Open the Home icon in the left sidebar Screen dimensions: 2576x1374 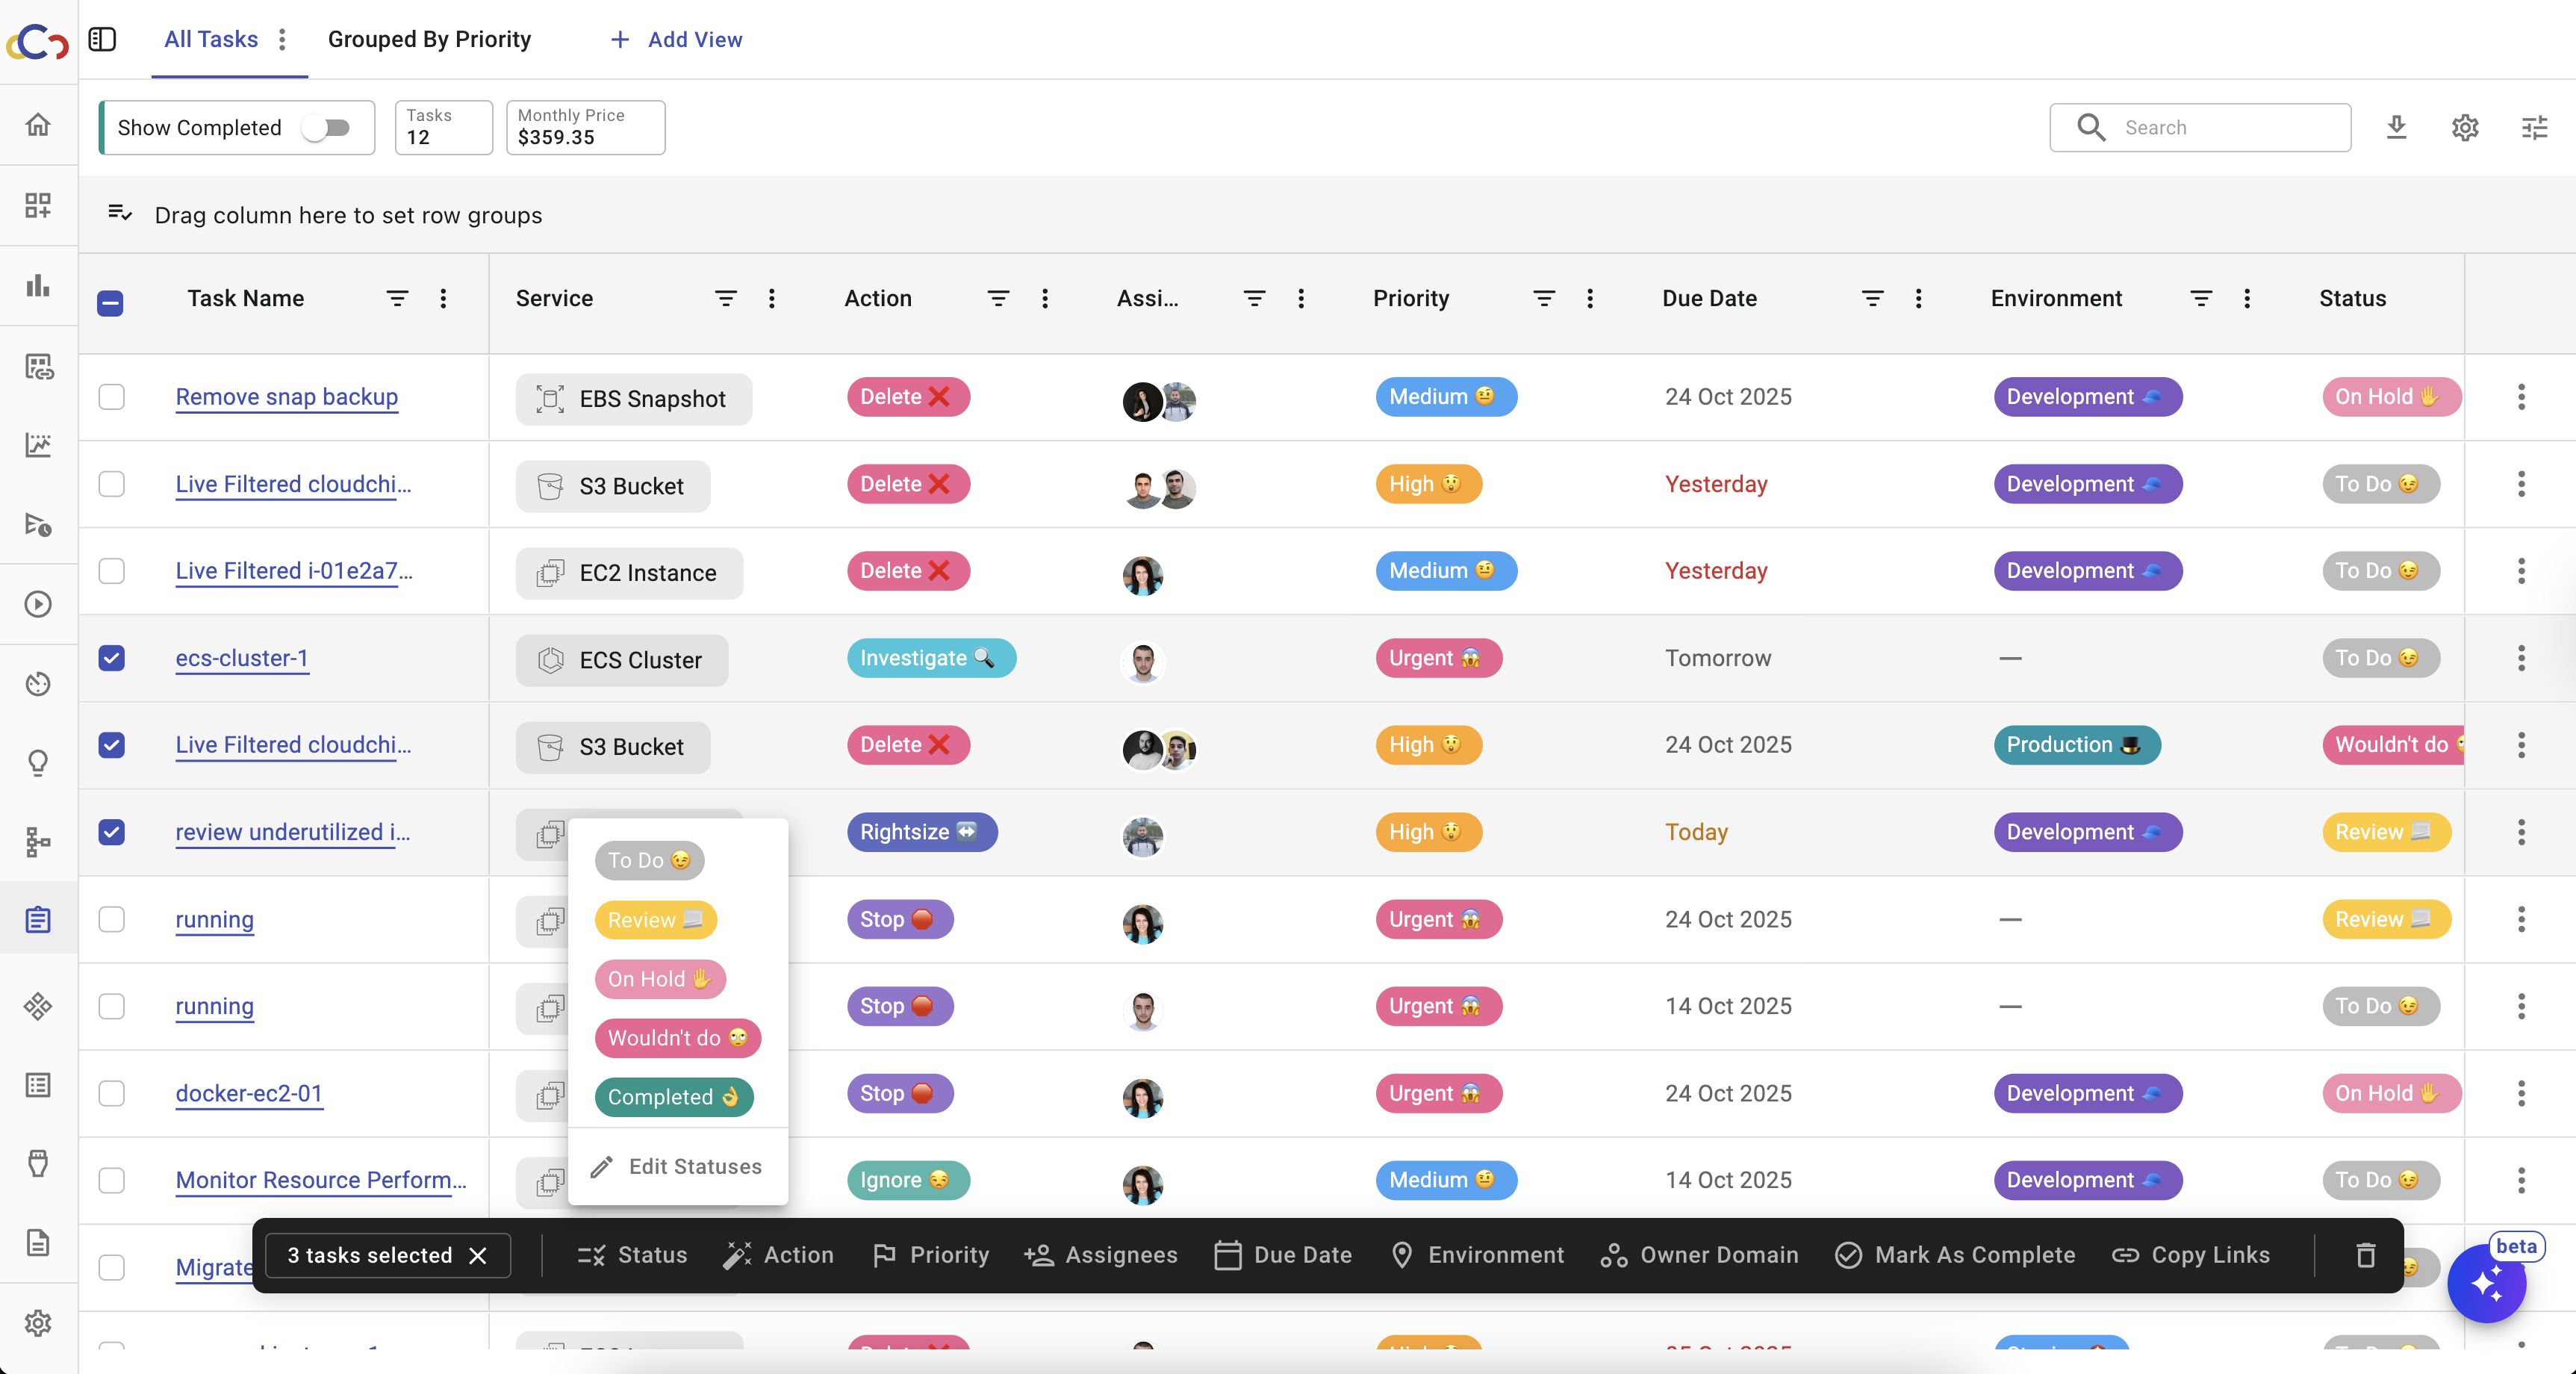pos(38,125)
